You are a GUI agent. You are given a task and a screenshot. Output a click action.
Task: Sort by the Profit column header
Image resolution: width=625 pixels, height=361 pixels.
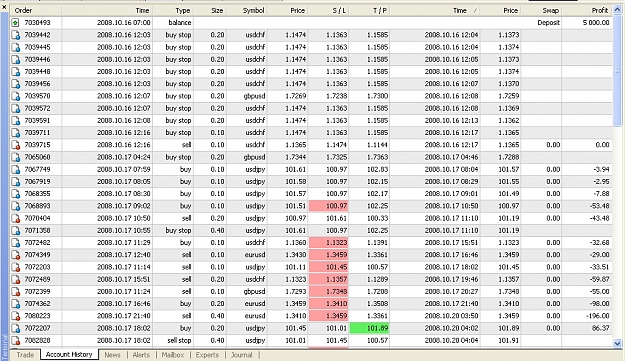[587, 10]
